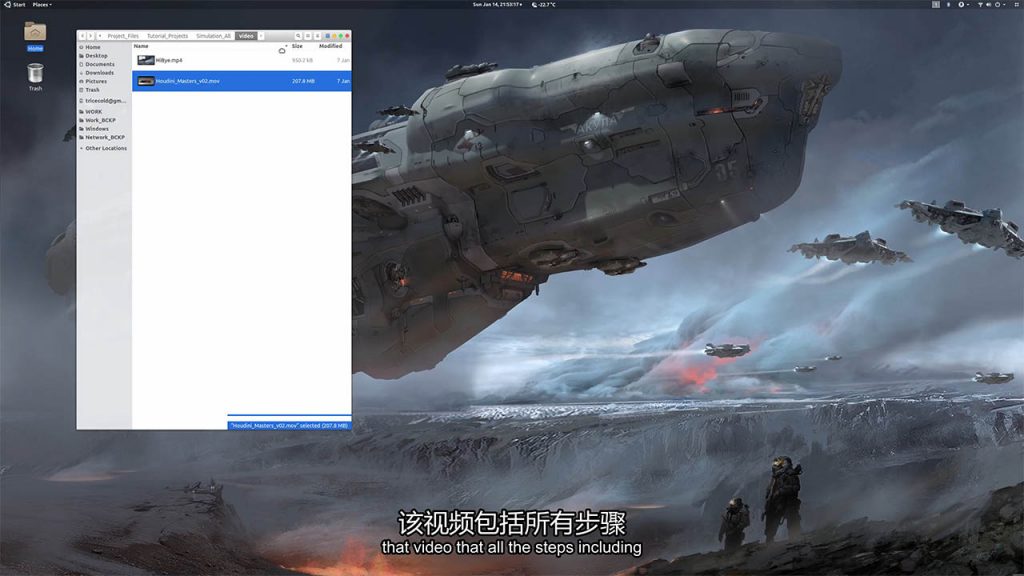Image resolution: width=1024 pixels, height=576 pixels.
Task: Go back using the file manager's back arrow
Action: (x=82, y=36)
